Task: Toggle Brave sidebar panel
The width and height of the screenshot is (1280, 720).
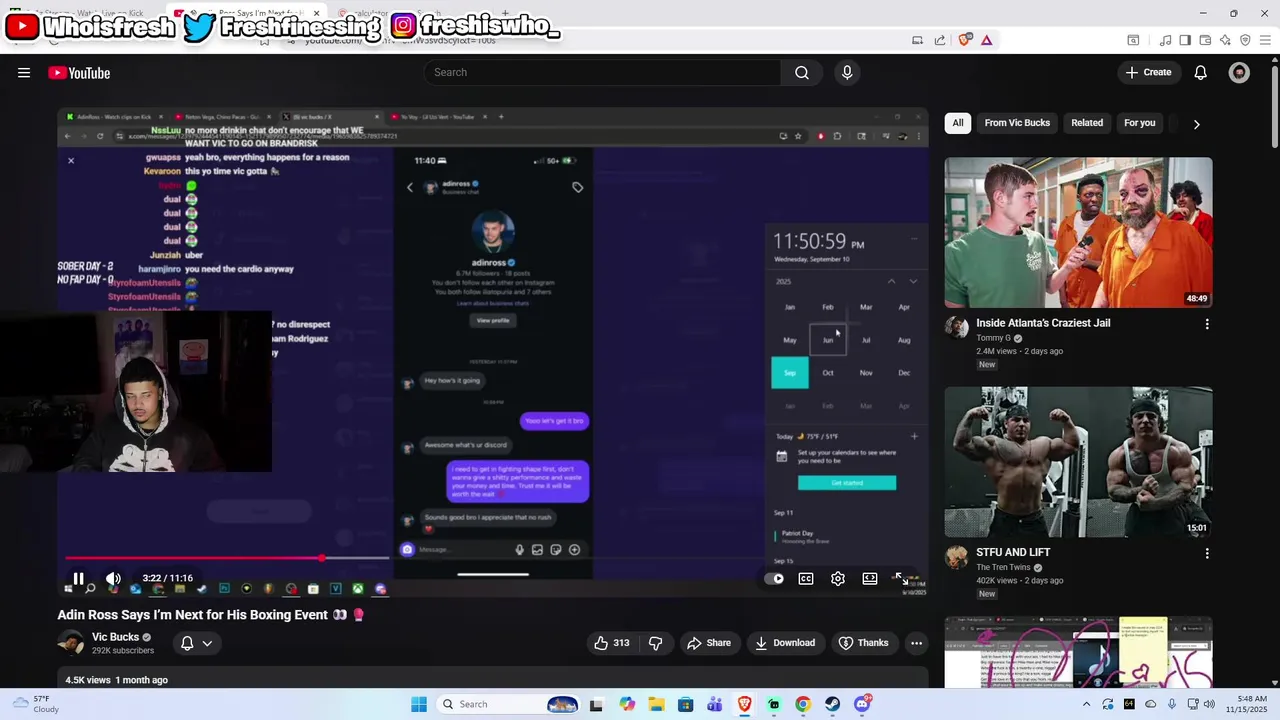Action: click(1185, 40)
